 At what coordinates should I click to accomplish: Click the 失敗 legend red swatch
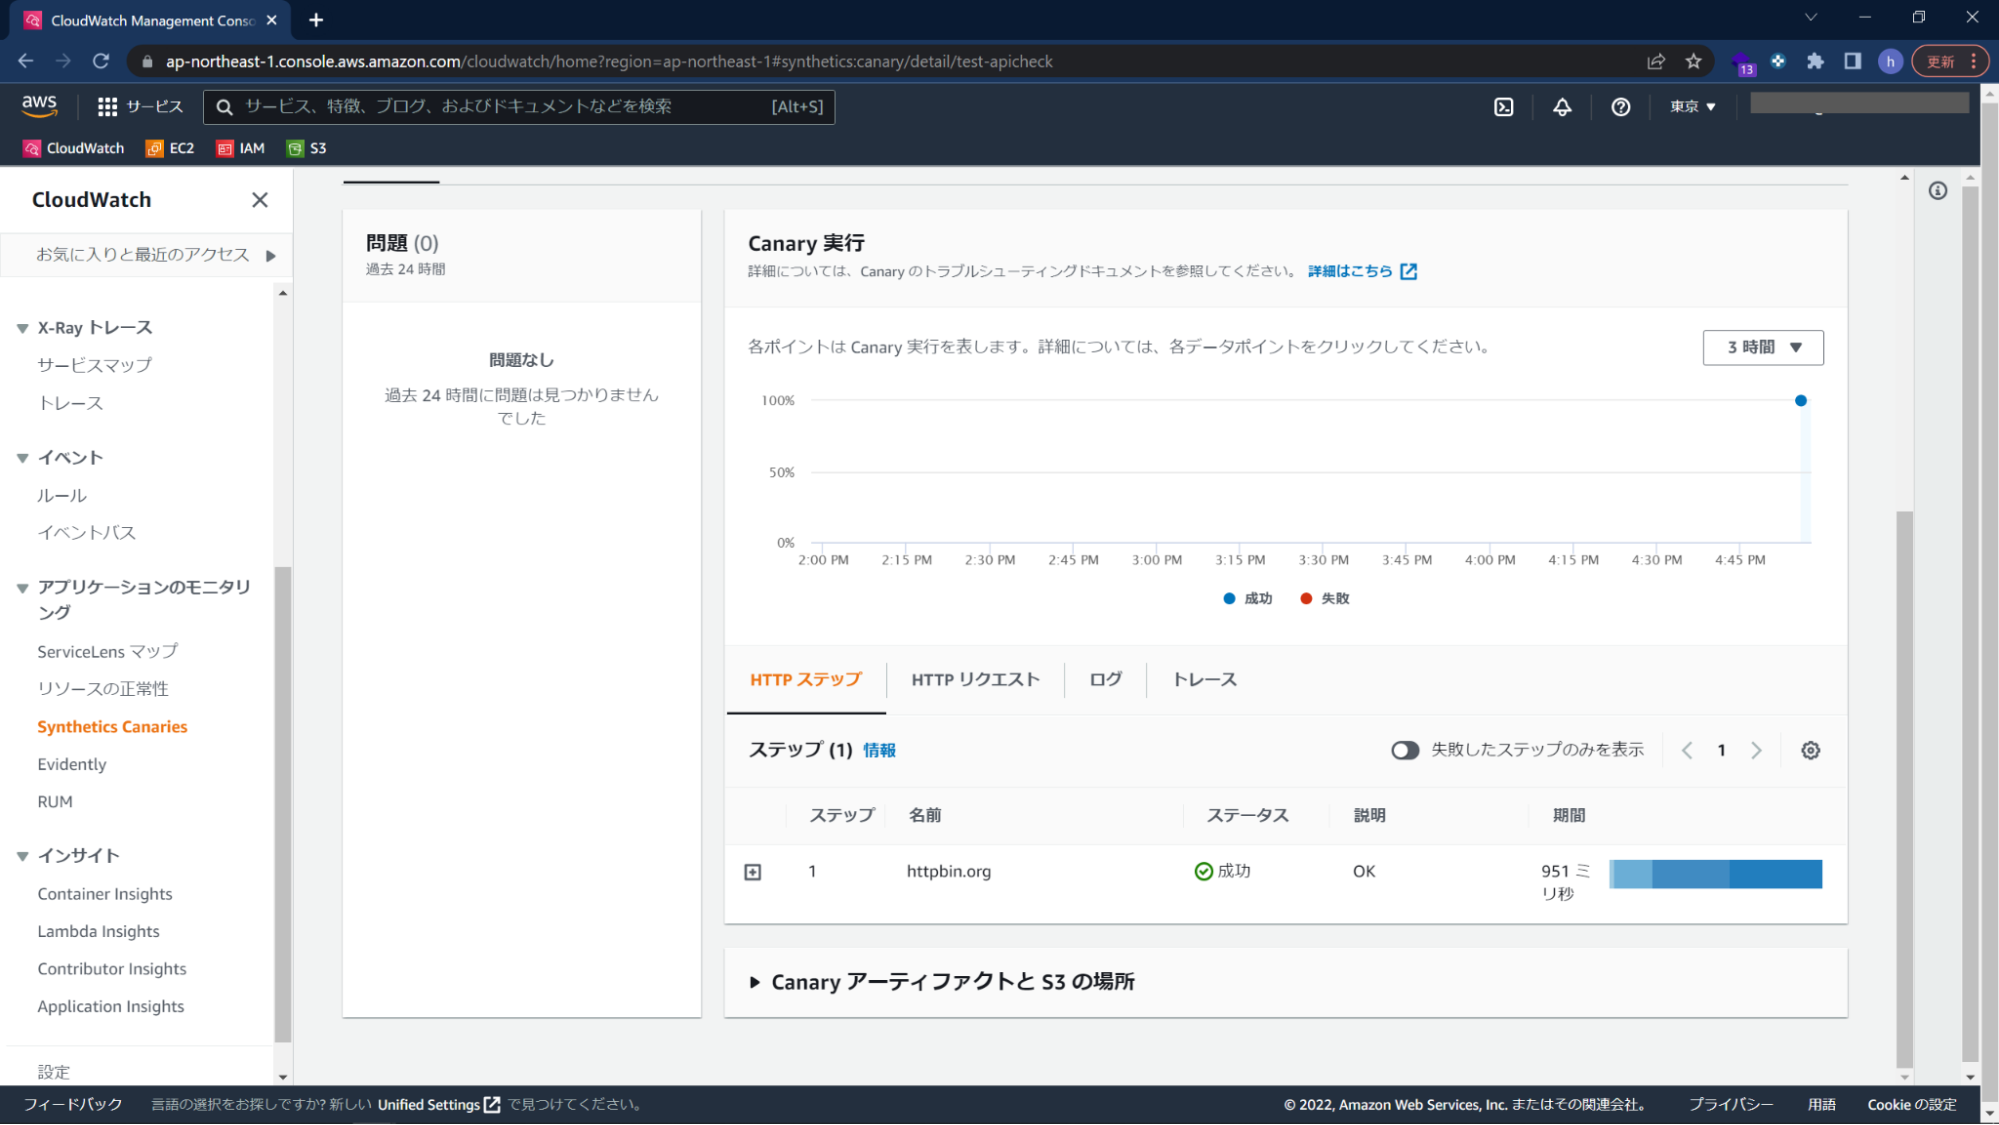click(1305, 599)
